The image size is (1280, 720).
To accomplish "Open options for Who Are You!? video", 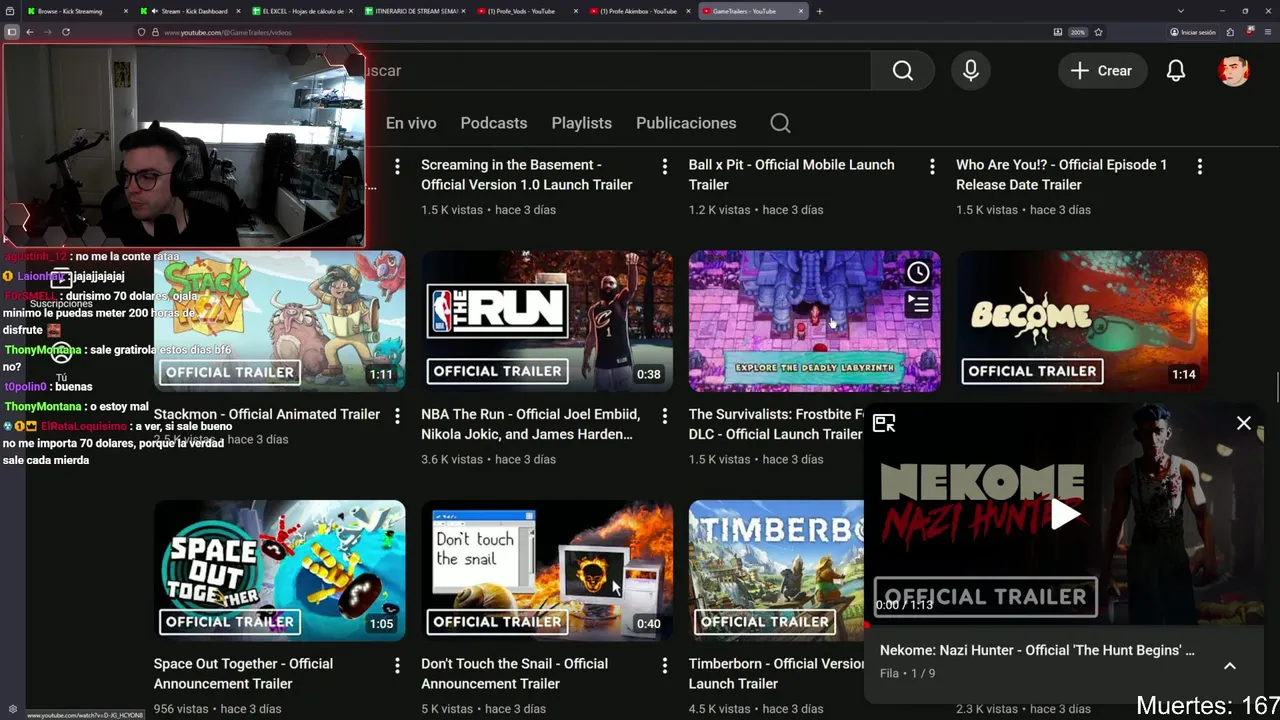I will tap(1199, 166).
